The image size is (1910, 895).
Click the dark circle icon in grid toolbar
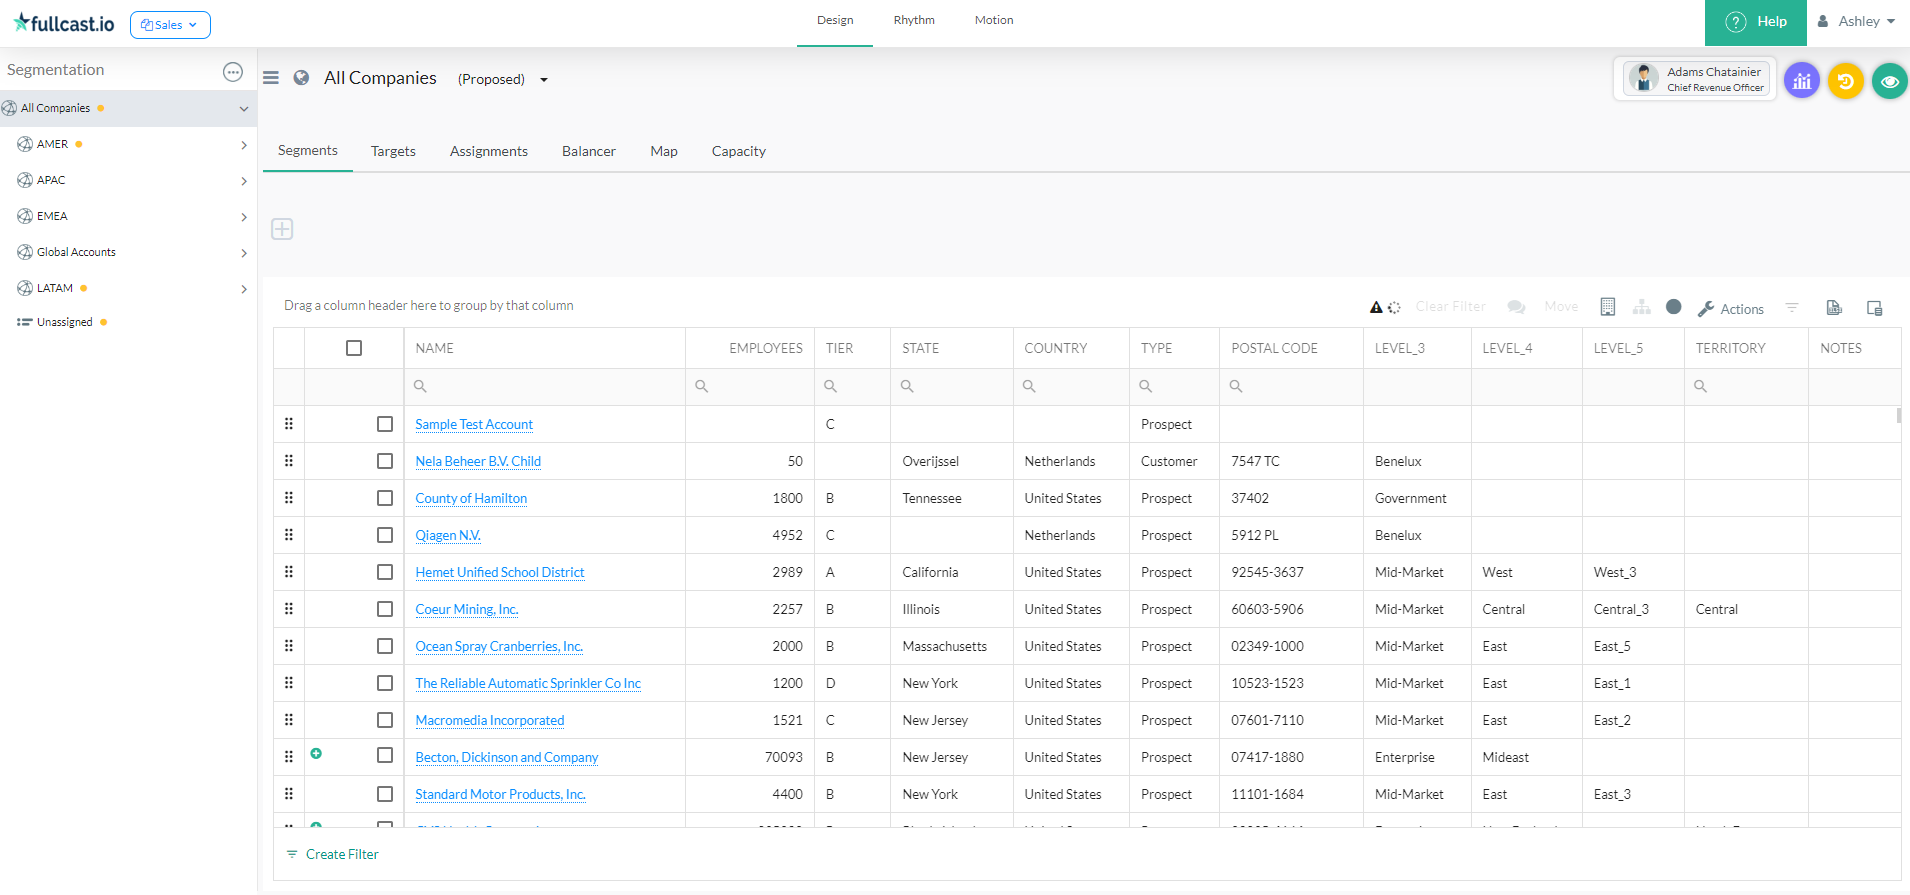pyautogui.click(x=1674, y=307)
